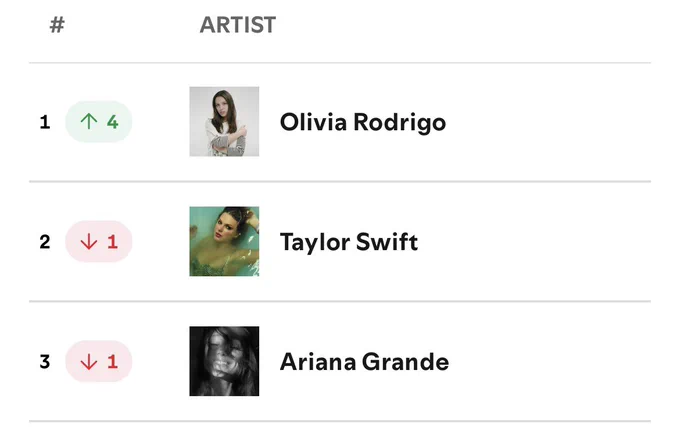680x427 pixels.
Task: Click the rank number 2
Action: 45,241
